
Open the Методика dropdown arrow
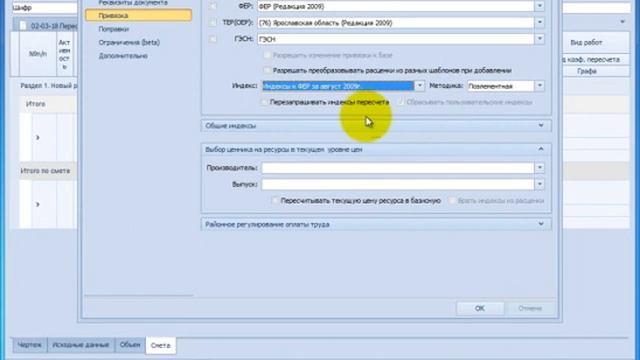(540, 86)
